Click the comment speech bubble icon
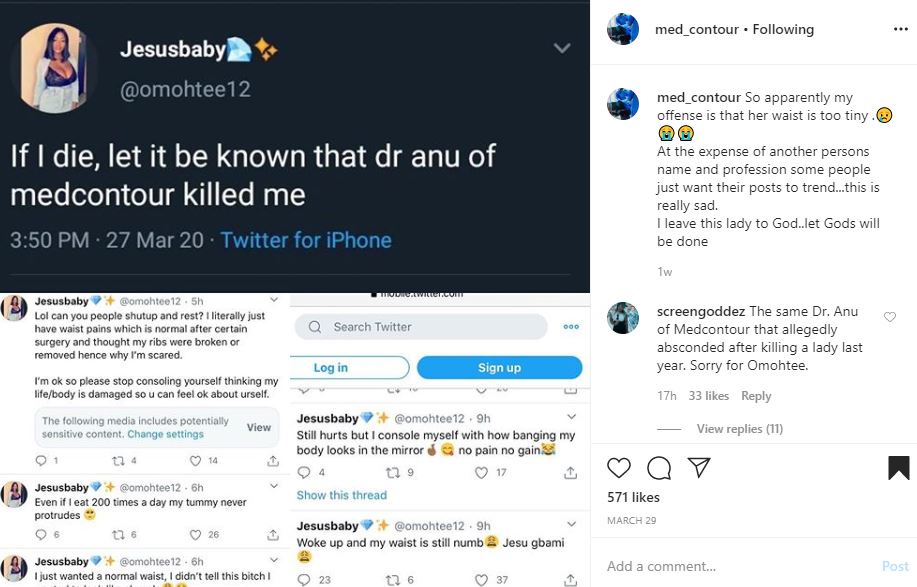The height and width of the screenshot is (587, 917). (659, 468)
